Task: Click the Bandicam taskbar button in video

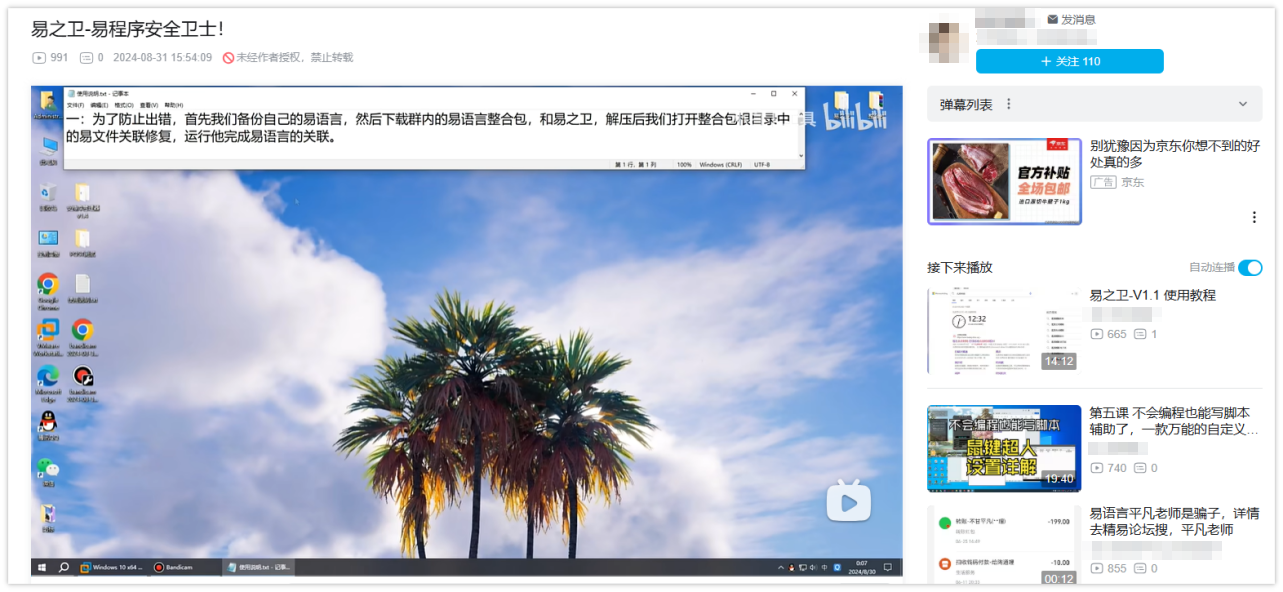Action: [x=174, y=567]
